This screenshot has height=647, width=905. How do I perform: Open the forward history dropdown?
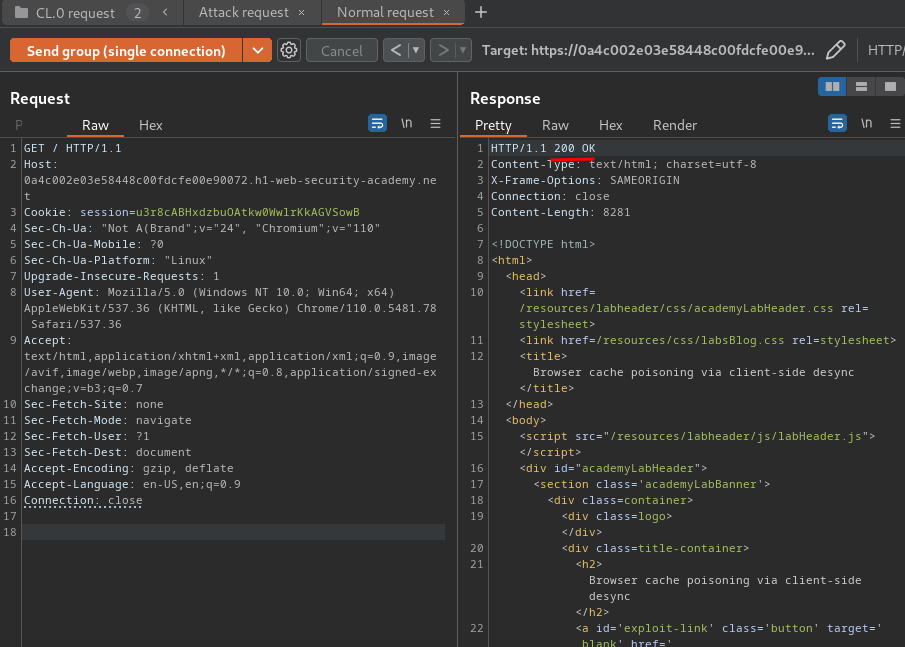[463, 50]
